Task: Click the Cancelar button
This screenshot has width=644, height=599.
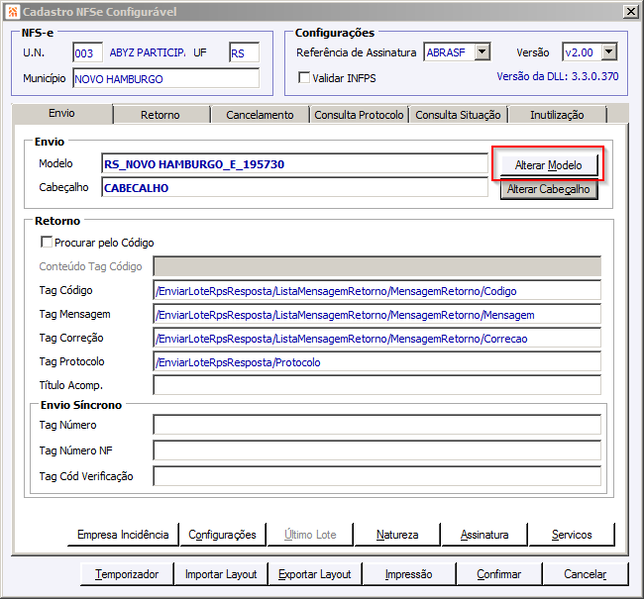Action: coord(585,574)
